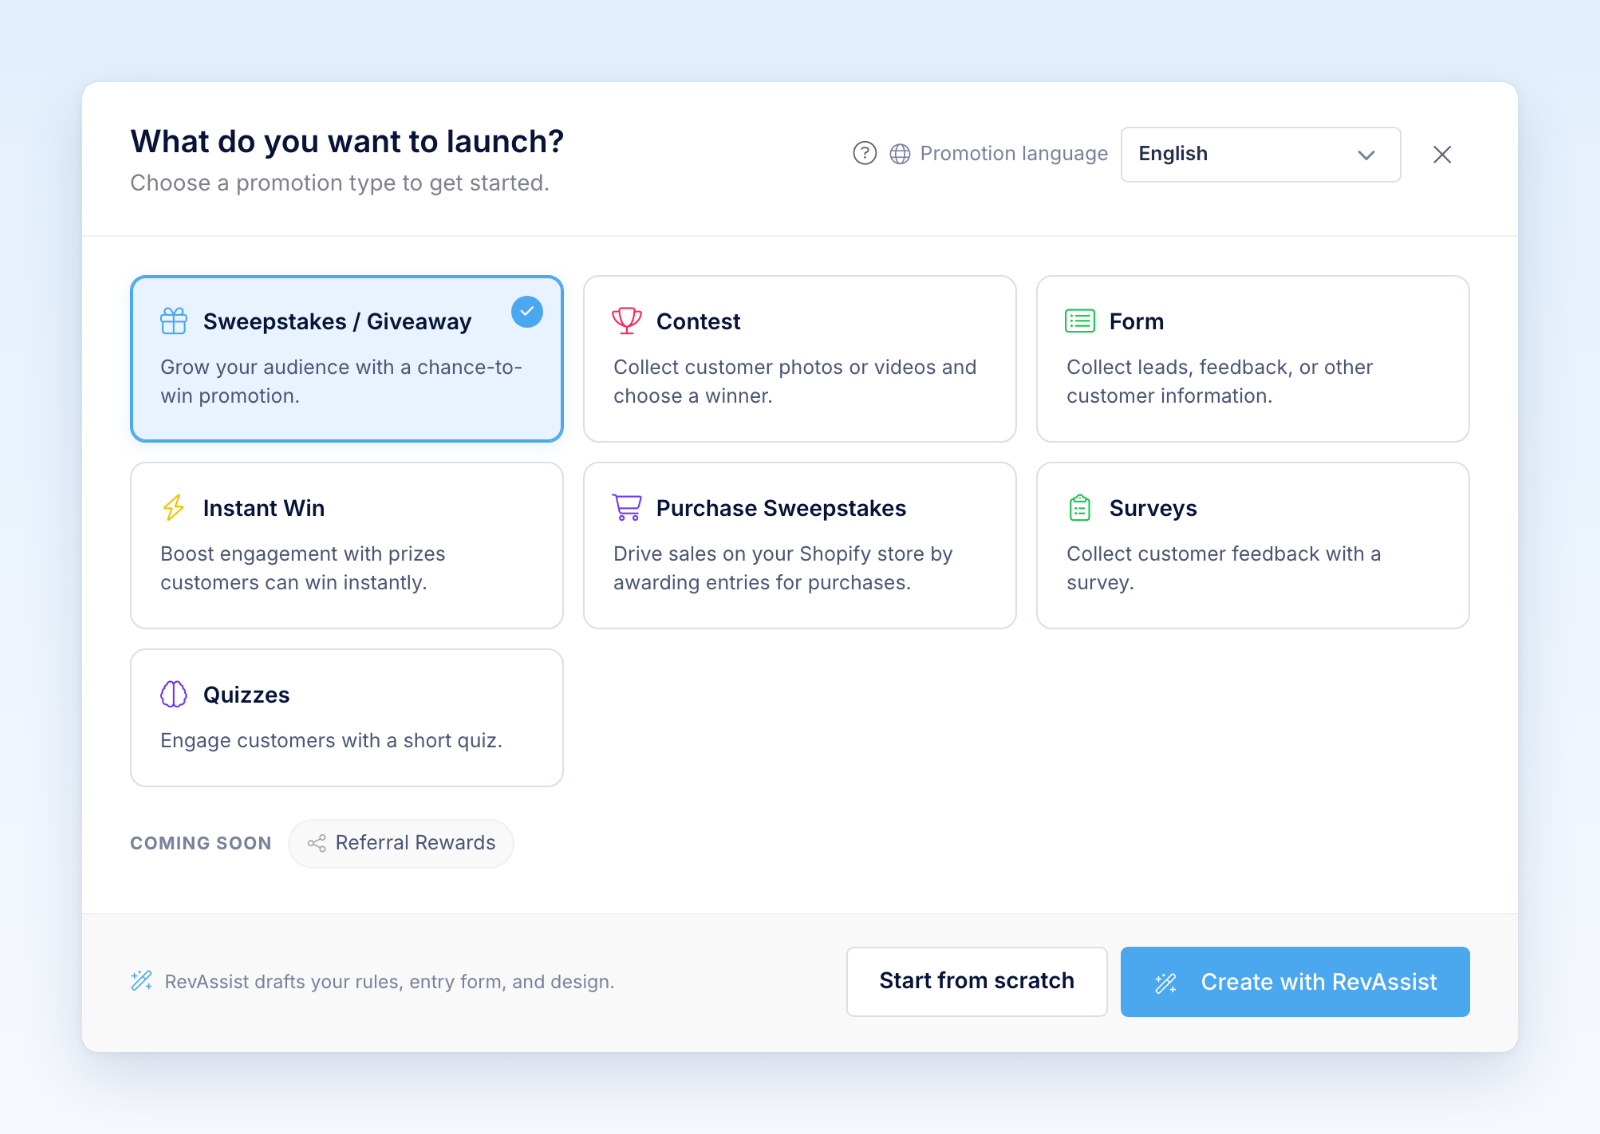
Task: Click 'Collect customer photos or videos' description
Action: (795, 381)
